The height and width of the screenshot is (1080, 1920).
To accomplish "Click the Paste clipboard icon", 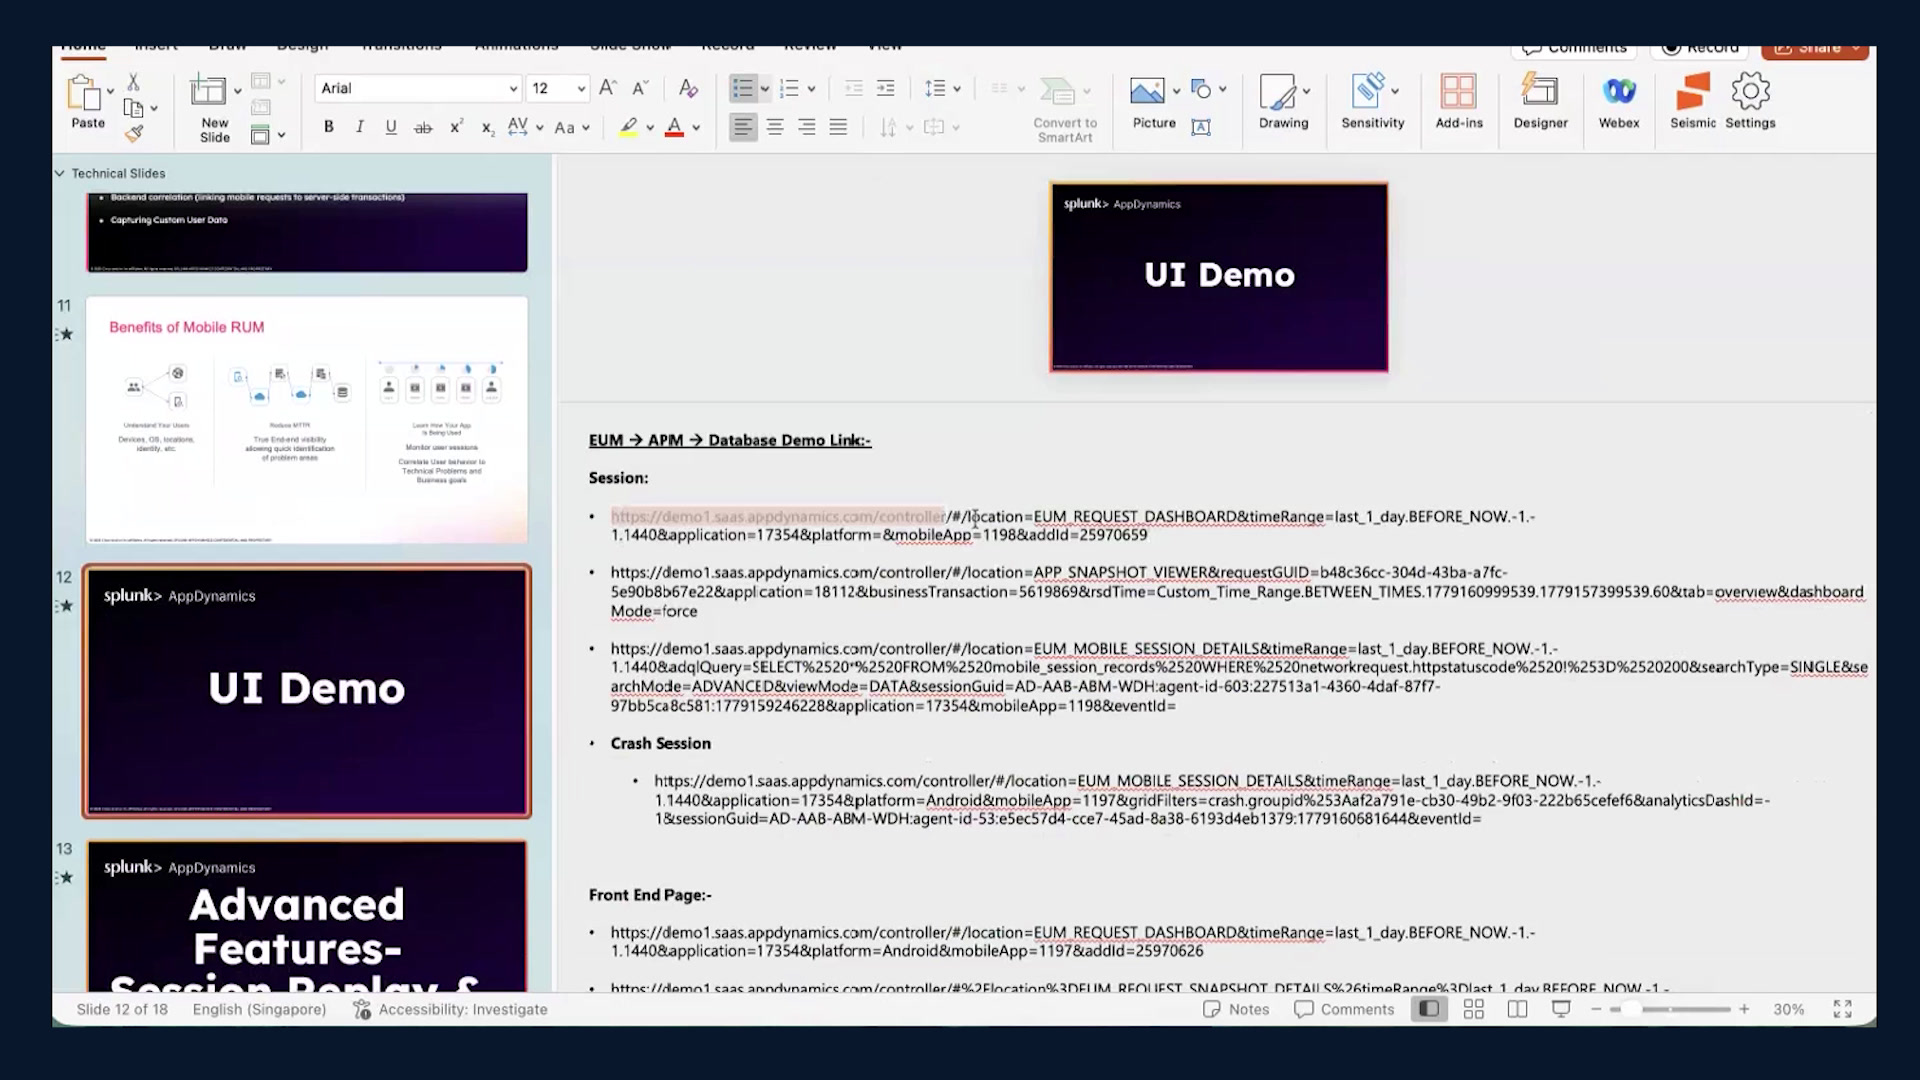I will click(84, 93).
